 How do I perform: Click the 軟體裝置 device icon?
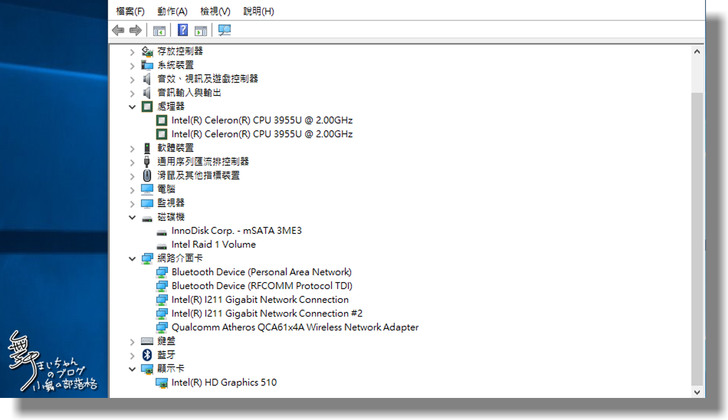pos(147,148)
